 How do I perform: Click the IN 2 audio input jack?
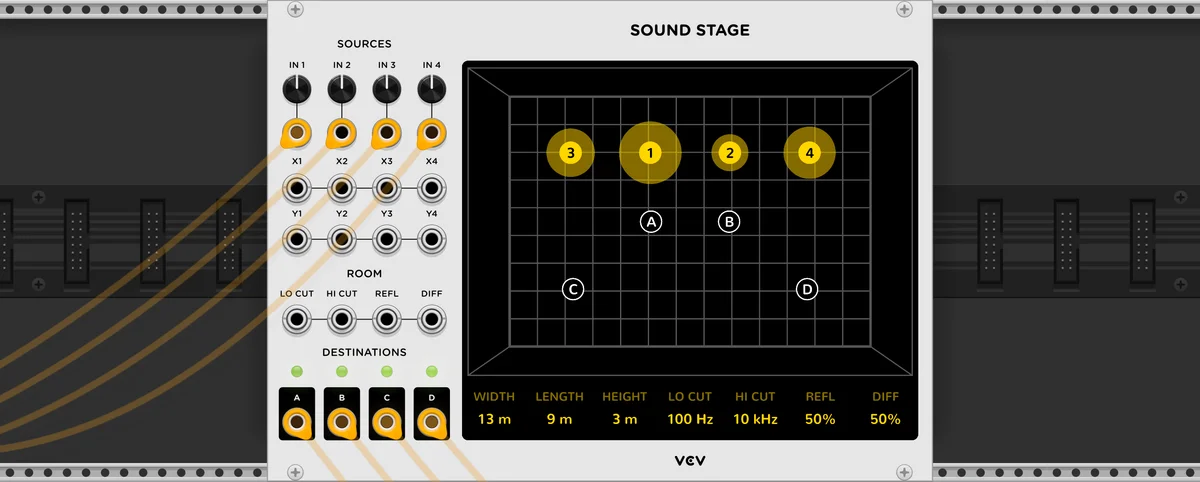pyautogui.click(x=342, y=132)
